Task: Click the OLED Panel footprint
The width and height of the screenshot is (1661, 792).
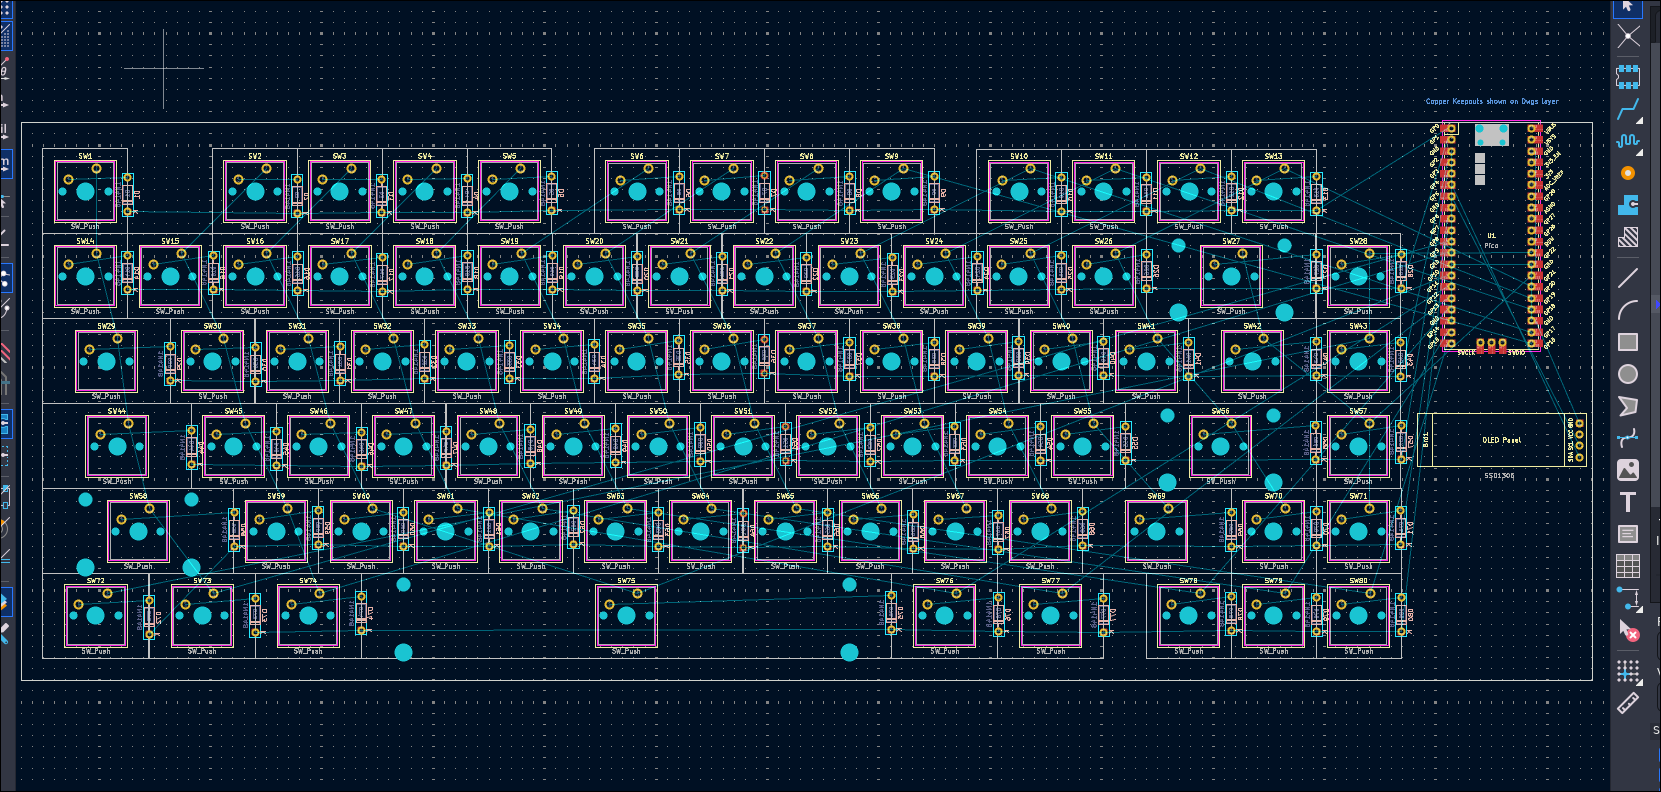Action: pos(1500,440)
